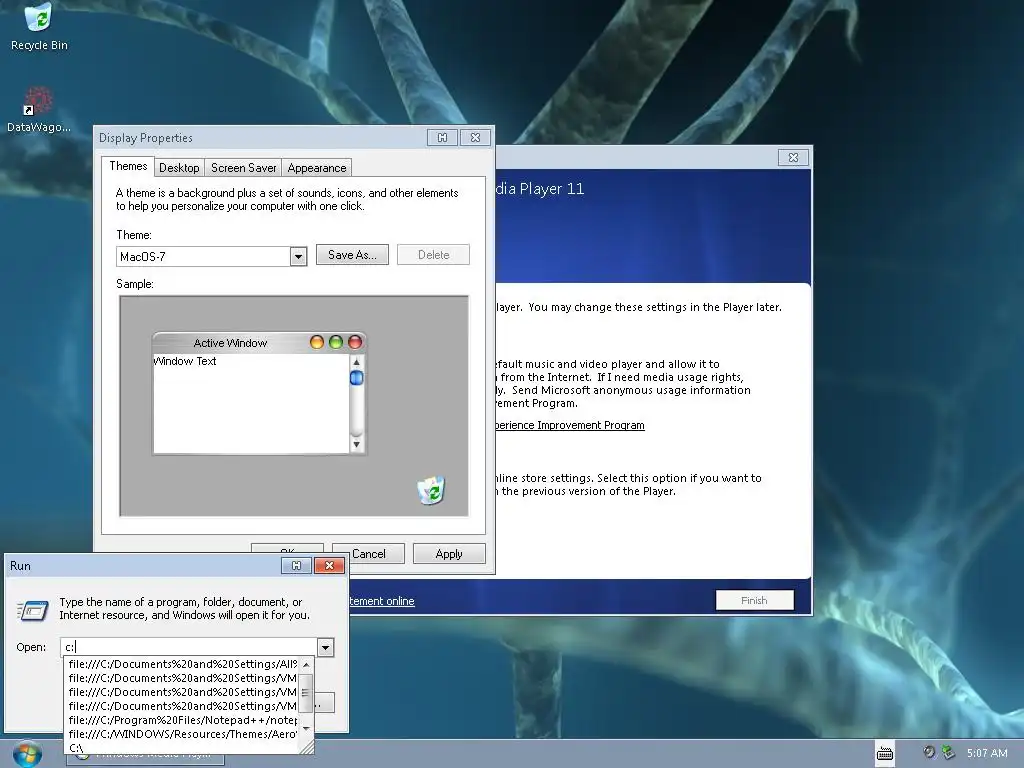Image resolution: width=1024 pixels, height=768 pixels.
Task: Click the help button in Display Properties title bar
Action: 442,138
